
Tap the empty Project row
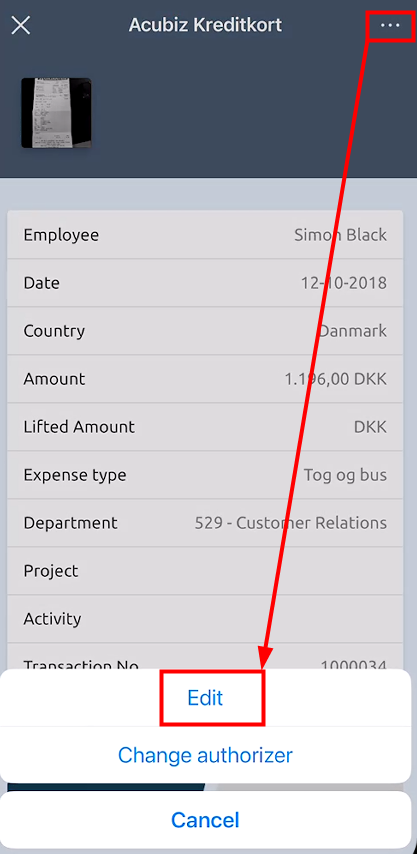(205, 571)
